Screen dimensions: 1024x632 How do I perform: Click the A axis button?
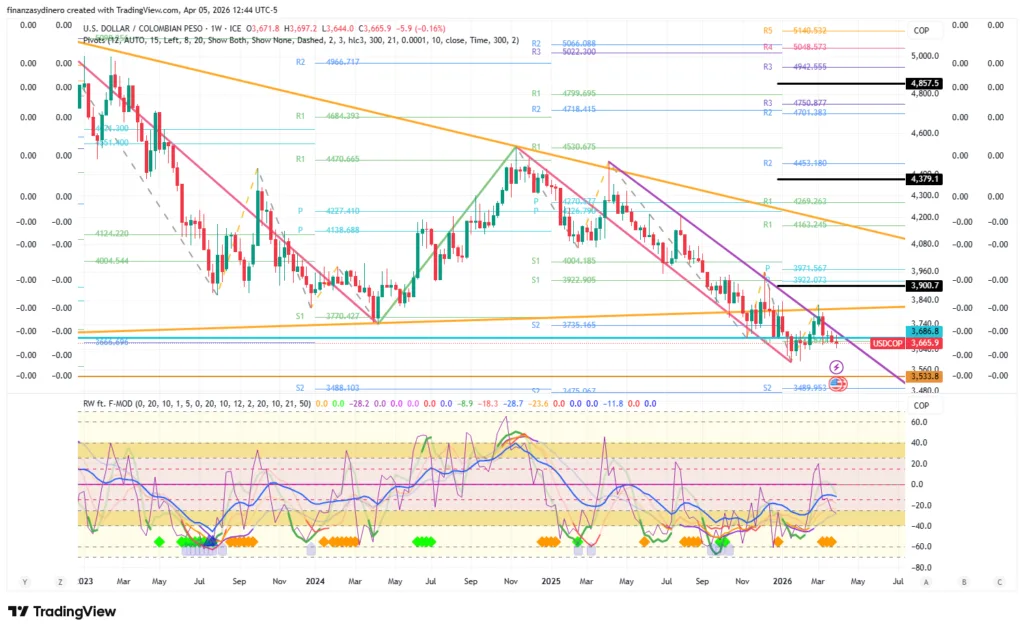coord(927,580)
